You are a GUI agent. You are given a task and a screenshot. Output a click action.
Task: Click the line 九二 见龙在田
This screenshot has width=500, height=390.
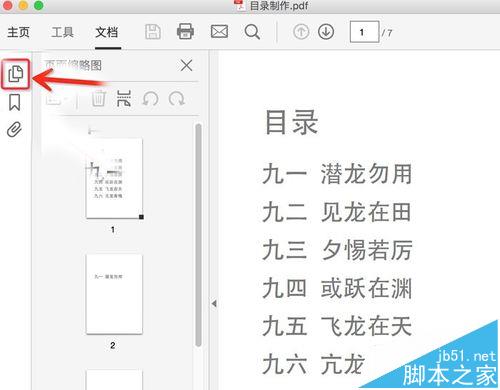pos(337,212)
